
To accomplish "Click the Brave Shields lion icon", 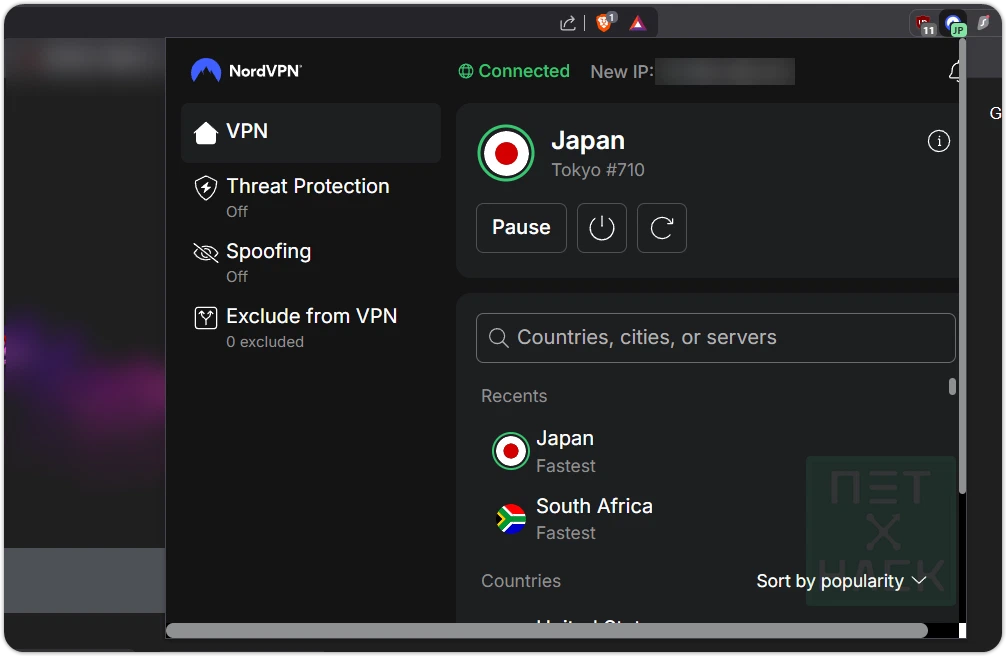I will [605, 21].
